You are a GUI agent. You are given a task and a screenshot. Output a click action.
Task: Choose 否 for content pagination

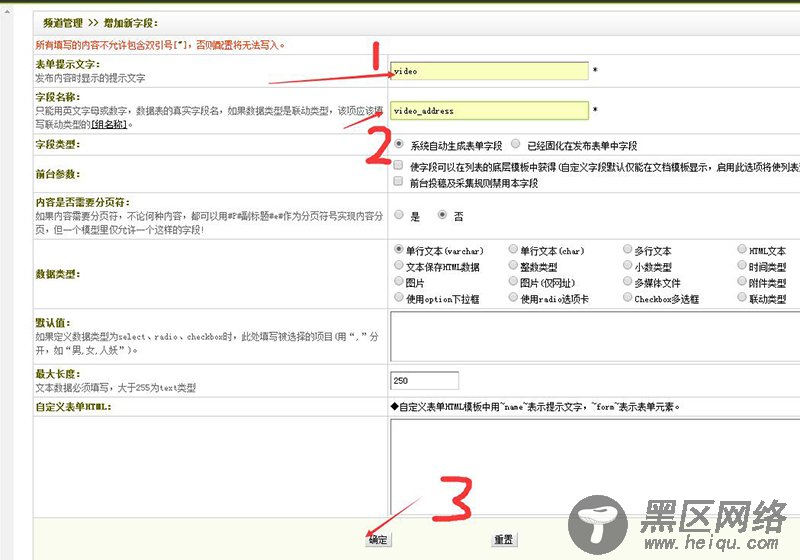pos(442,215)
